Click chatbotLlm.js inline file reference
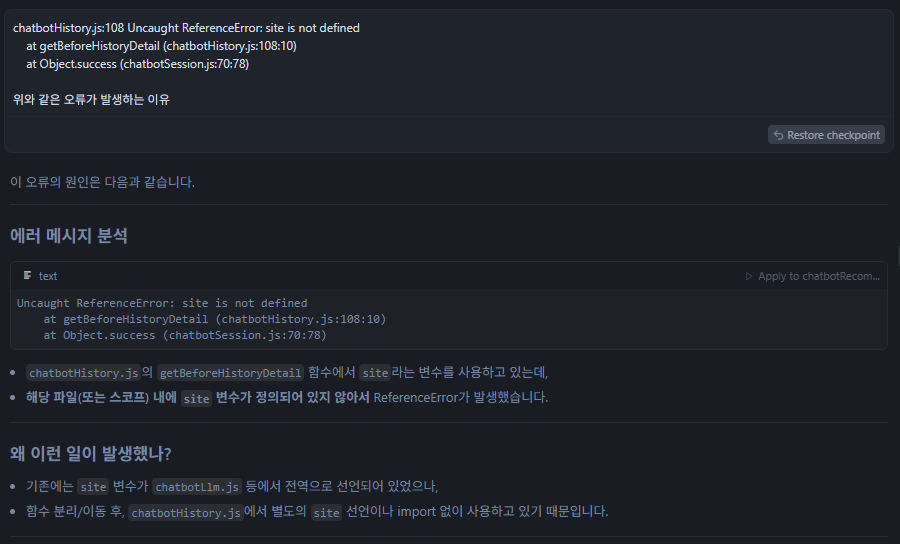Viewport: 900px width, 544px height. (198, 487)
